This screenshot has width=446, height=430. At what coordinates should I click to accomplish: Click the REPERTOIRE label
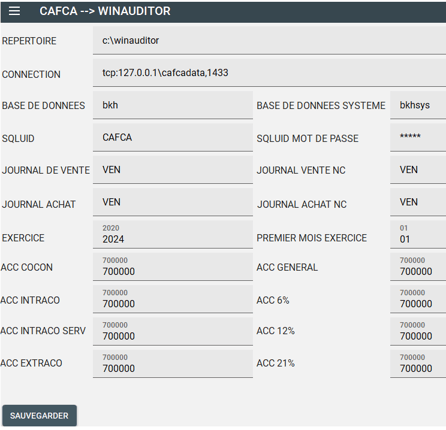click(x=29, y=41)
